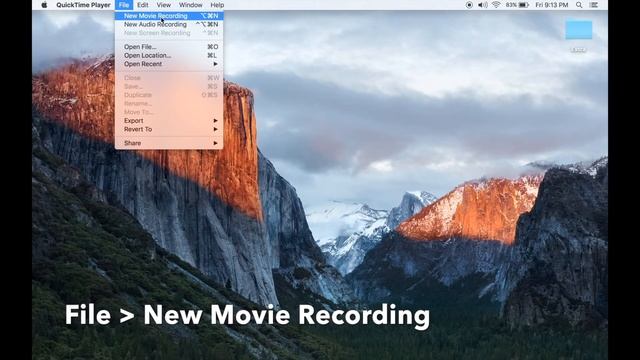The image size is (640, 360).
Task: Expand the Export submenu
Action: (x=169, y=121)
